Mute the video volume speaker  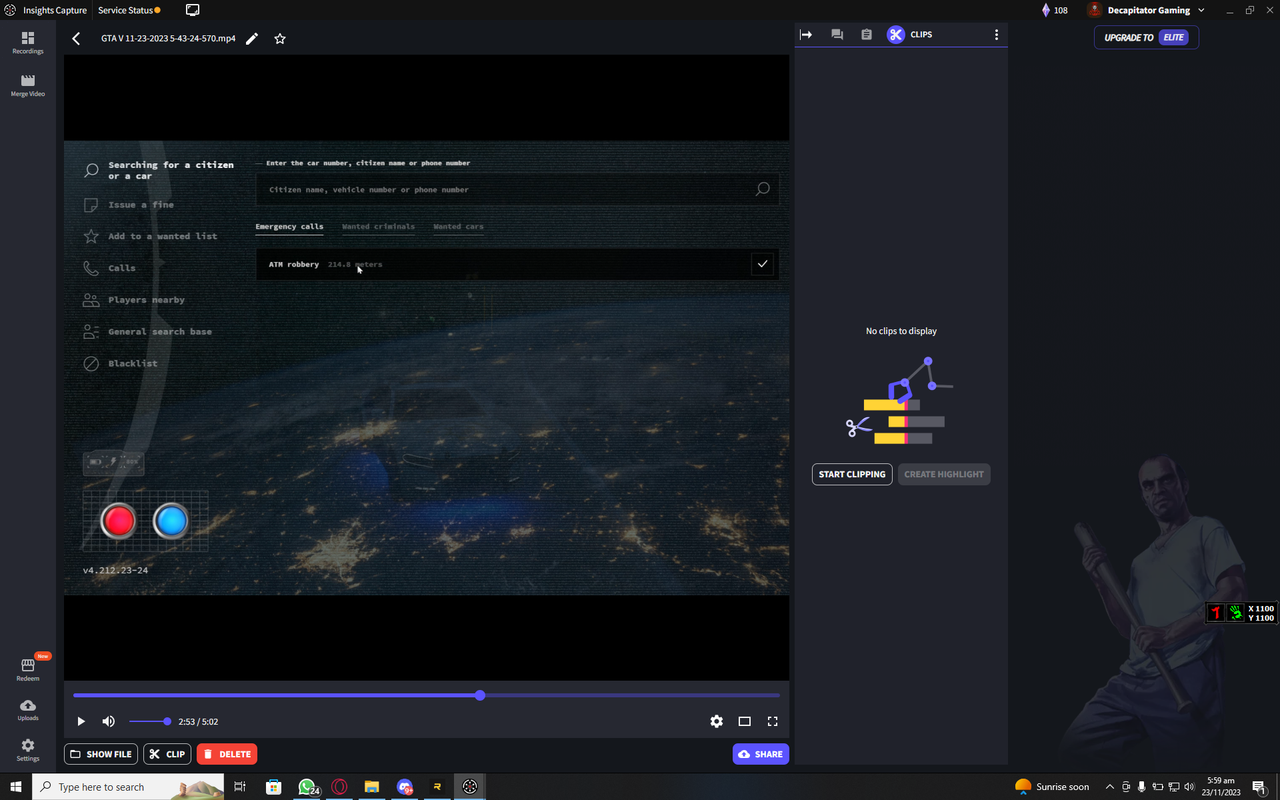tap(108, 721)
